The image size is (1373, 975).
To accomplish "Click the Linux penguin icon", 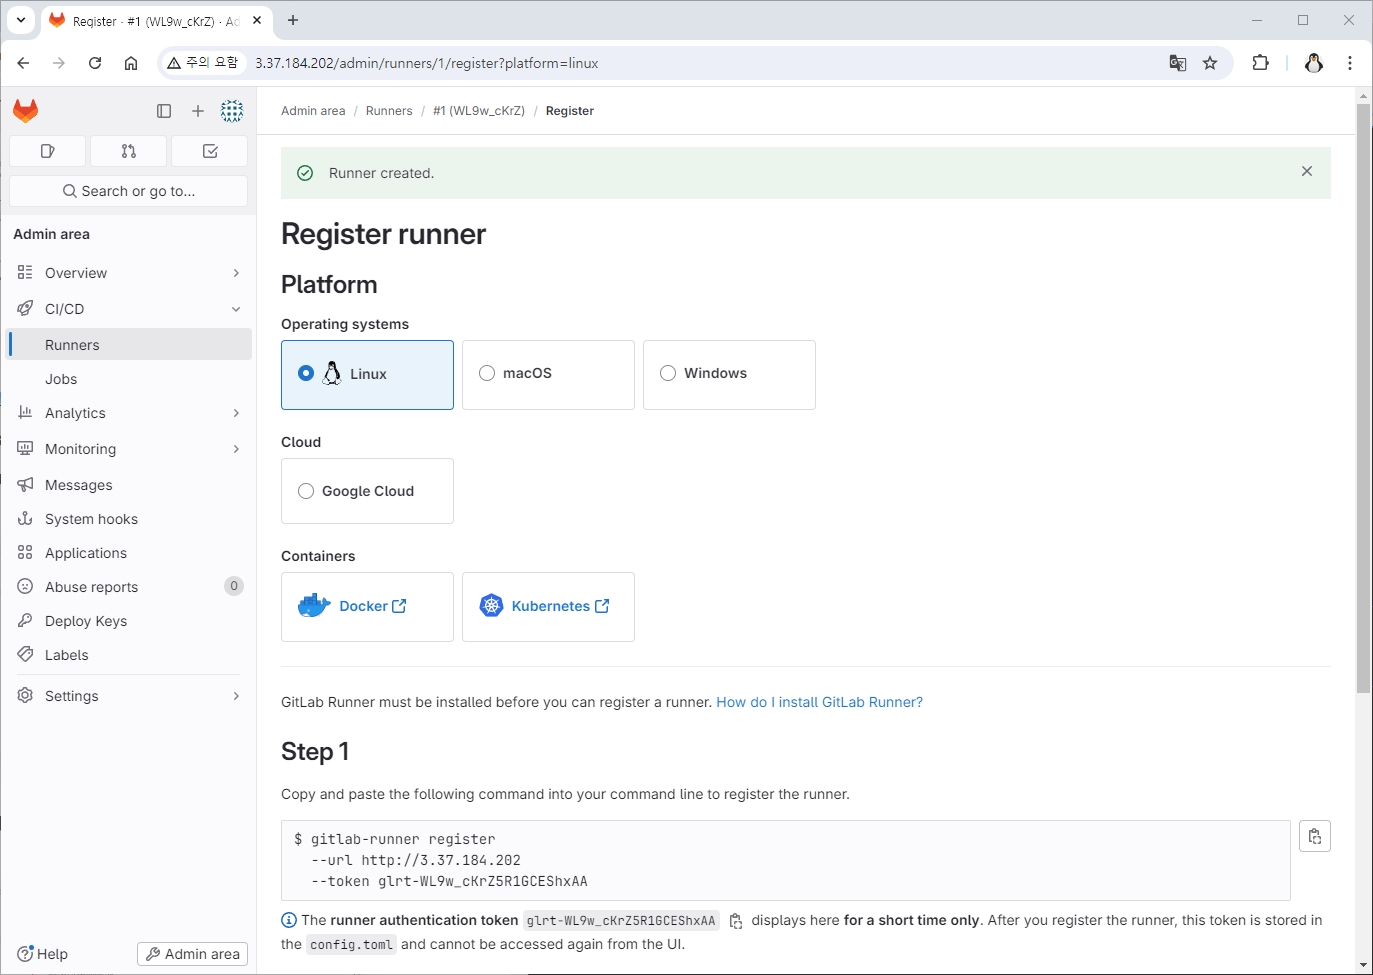I will (332, 374).
